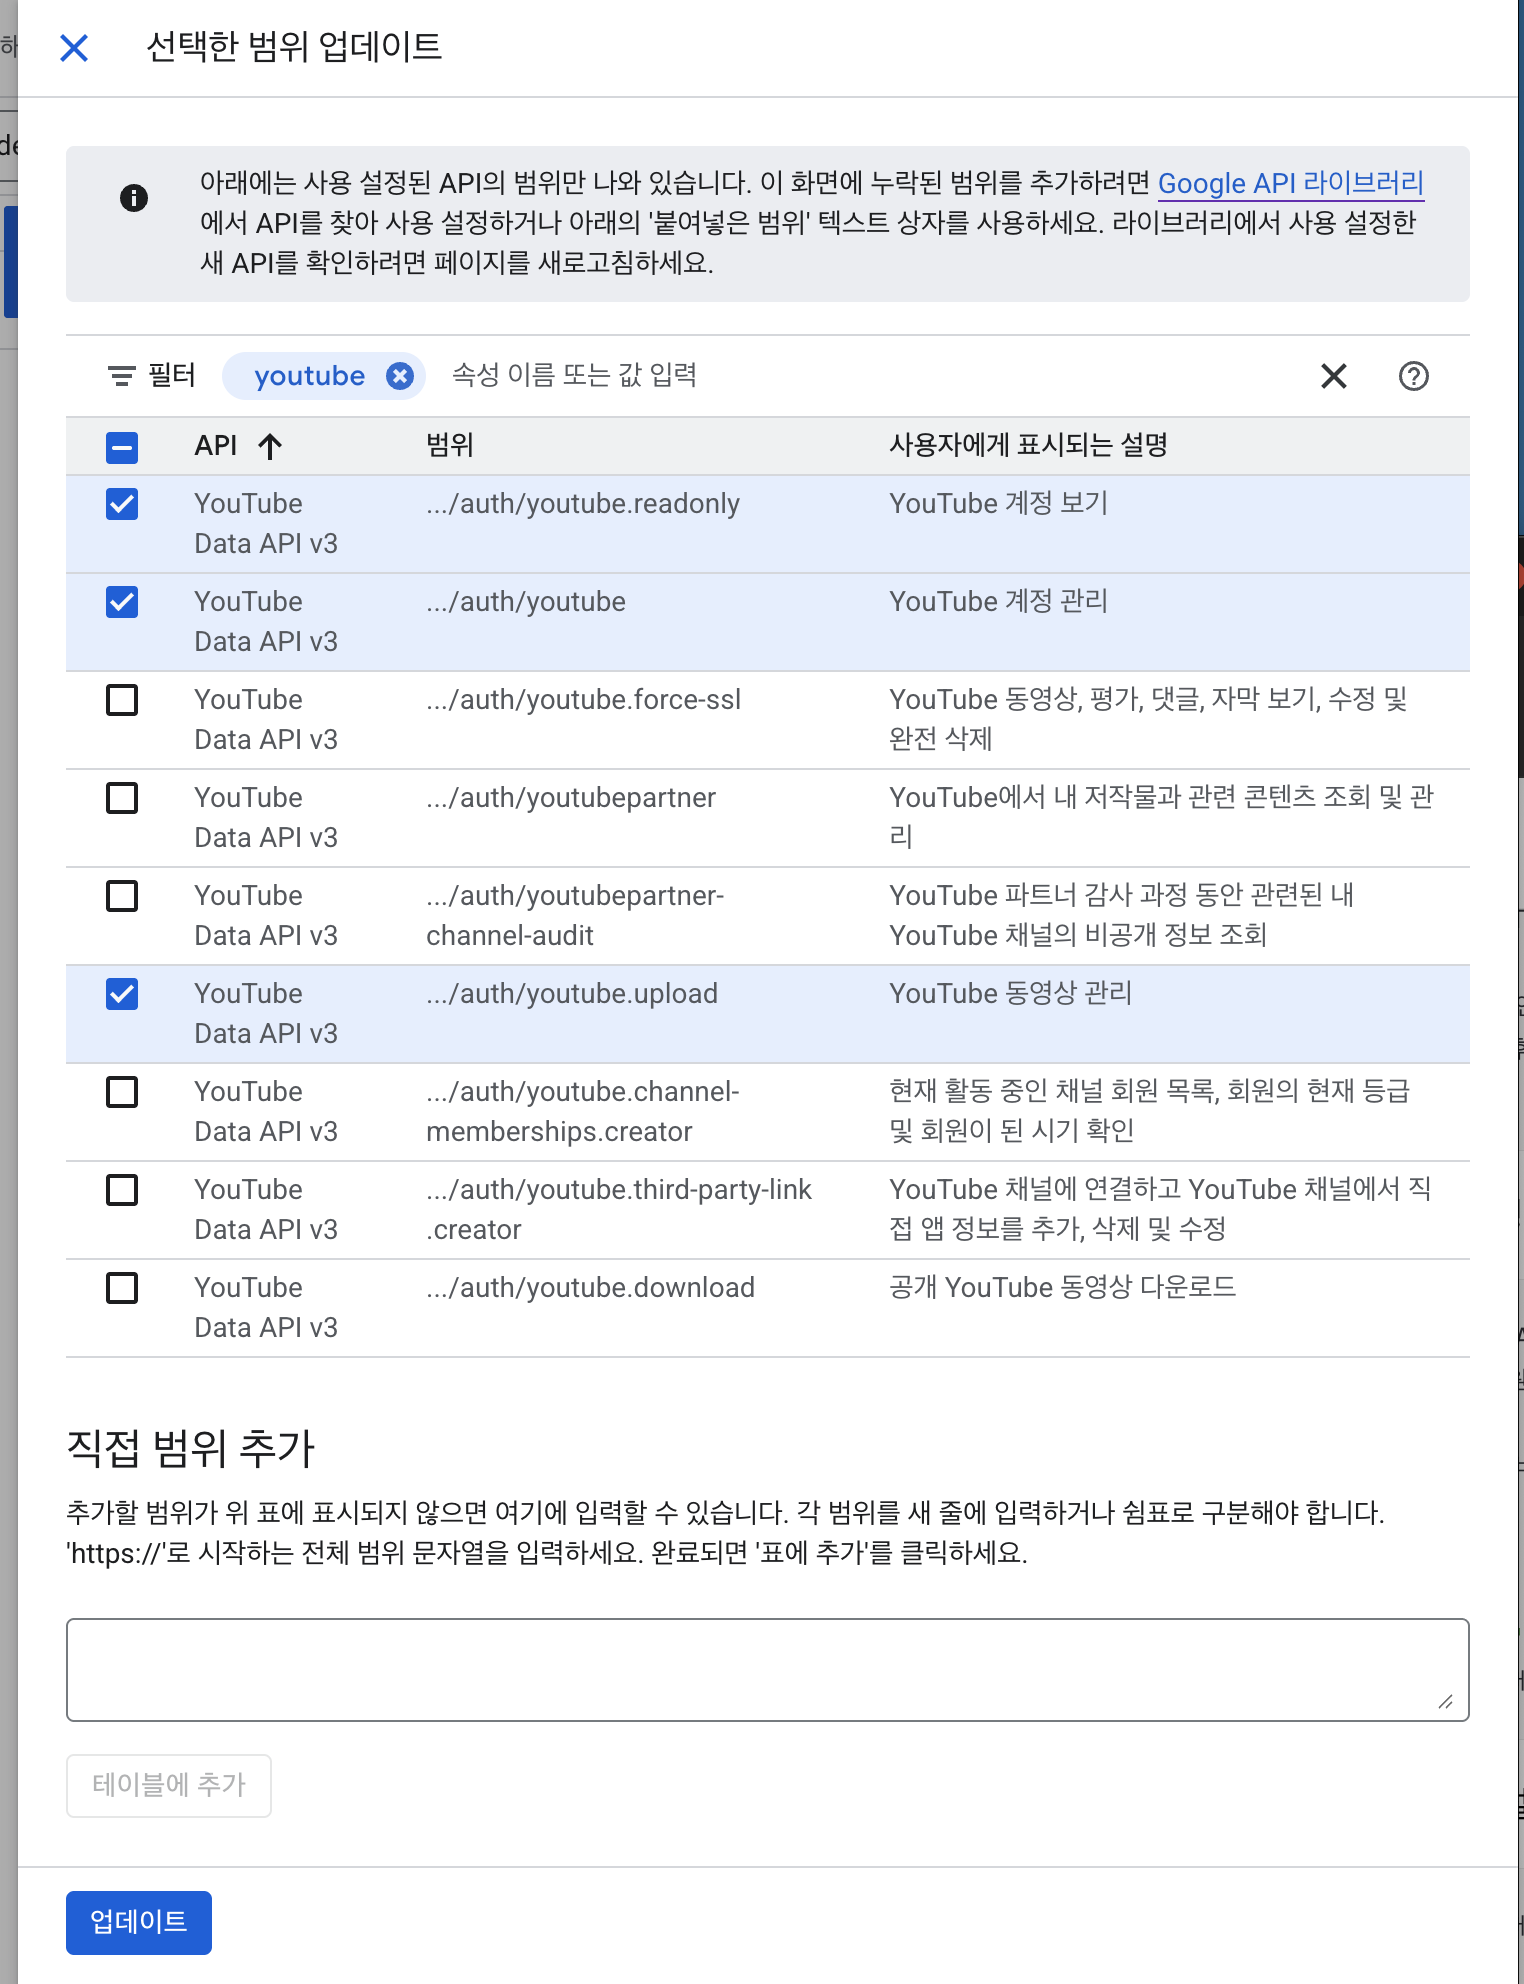The image size is (1524, 1984).
Task: Click the 사용자에게 표시되는 설명 column header
Action: pos(1028,445)
